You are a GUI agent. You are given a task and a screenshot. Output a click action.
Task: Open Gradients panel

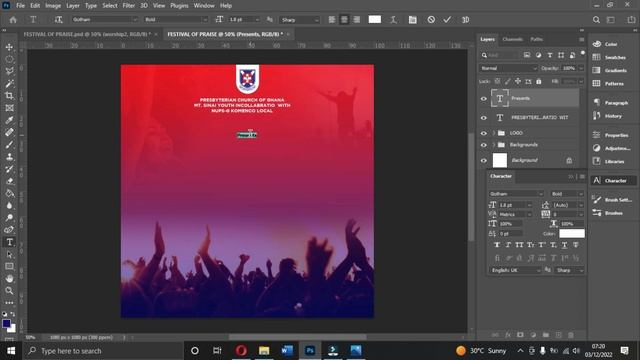point(609,70)
